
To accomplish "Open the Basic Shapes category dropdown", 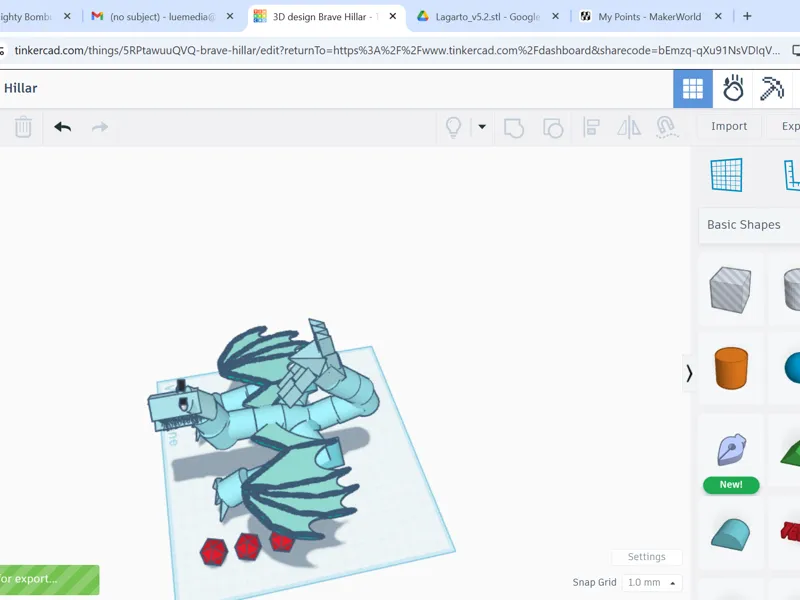I will (749, 225).
